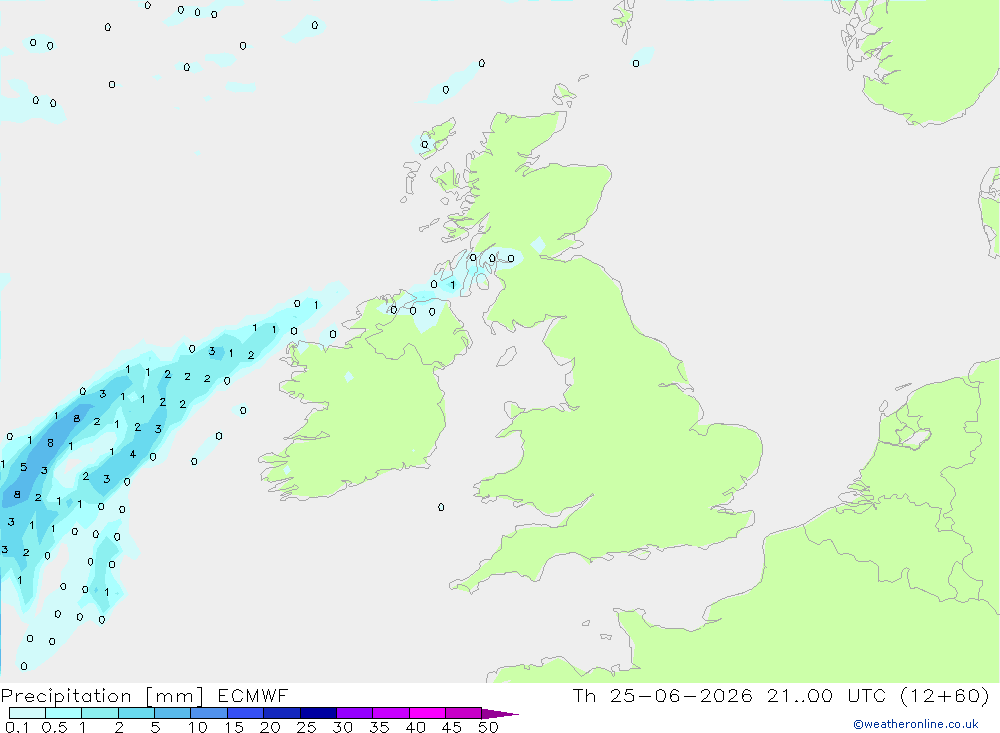
Task: Select the 30–35 mm violet legend swatch
Action: click(x=355, y=713)
